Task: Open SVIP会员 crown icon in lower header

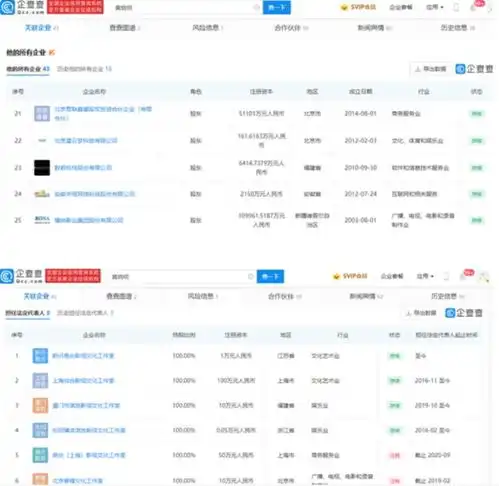Action: click(x=336, y=276)
